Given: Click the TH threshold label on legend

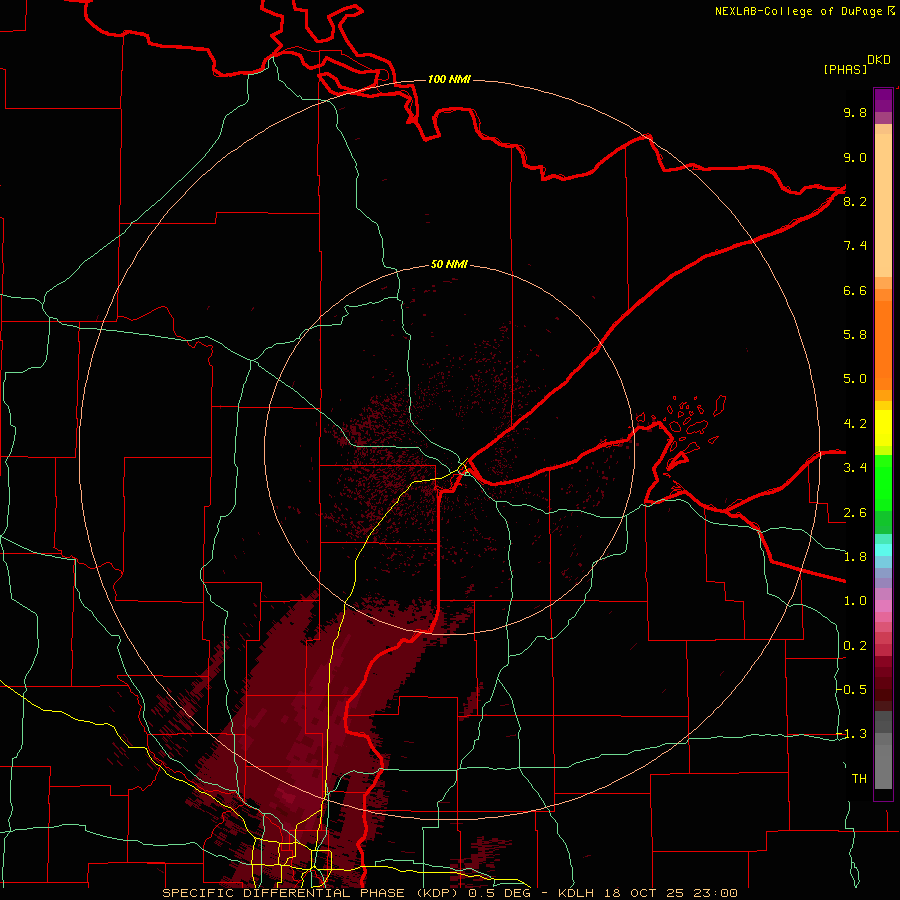Looking at the screenshot, I should 859,779.
